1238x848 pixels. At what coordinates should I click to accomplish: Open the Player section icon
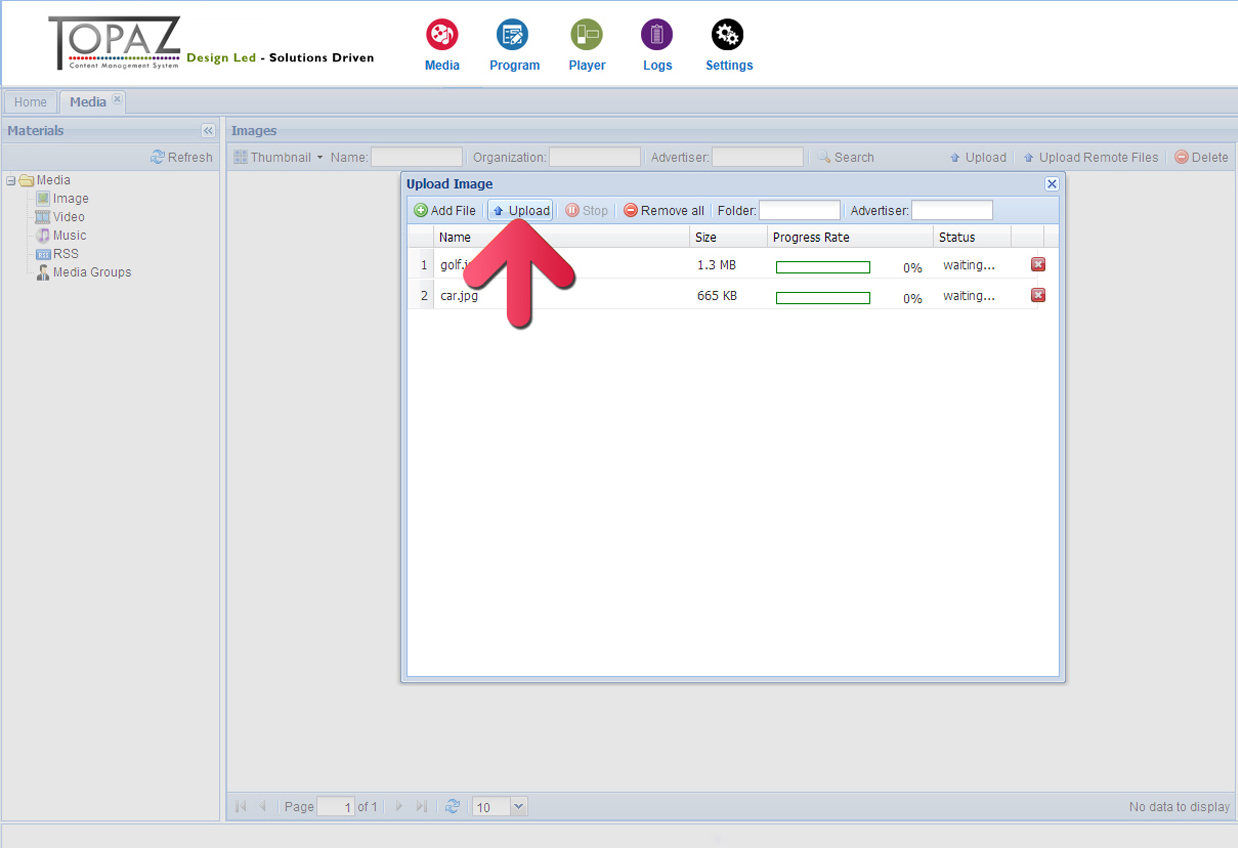pos(586,36)
